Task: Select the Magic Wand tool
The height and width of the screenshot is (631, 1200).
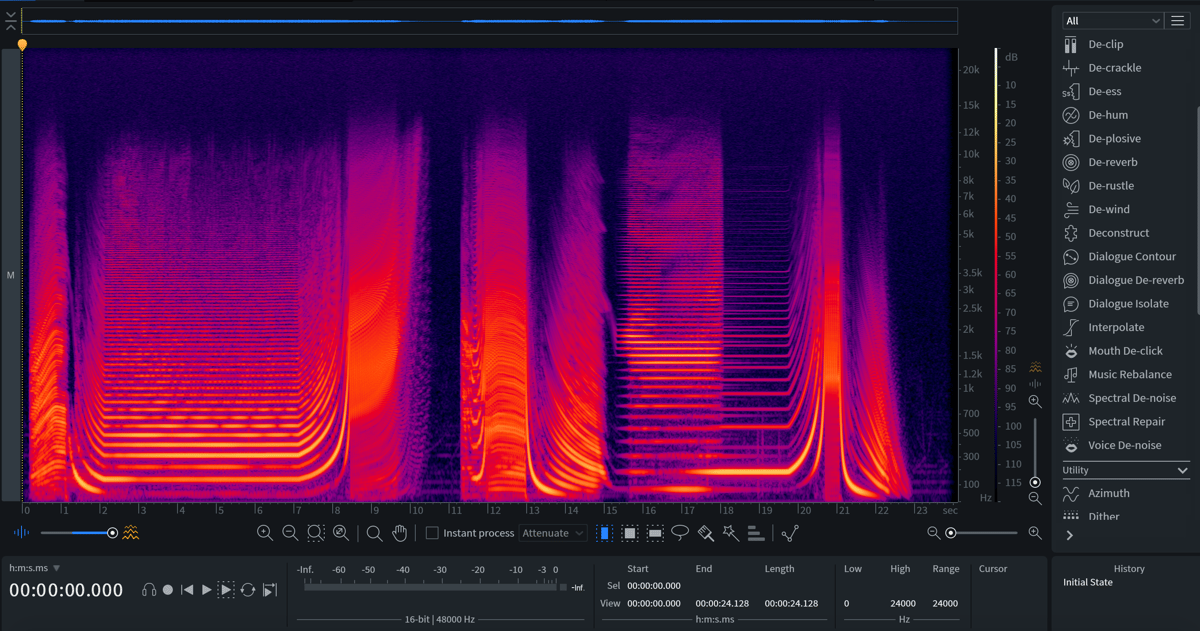Action: coord(730,532)
